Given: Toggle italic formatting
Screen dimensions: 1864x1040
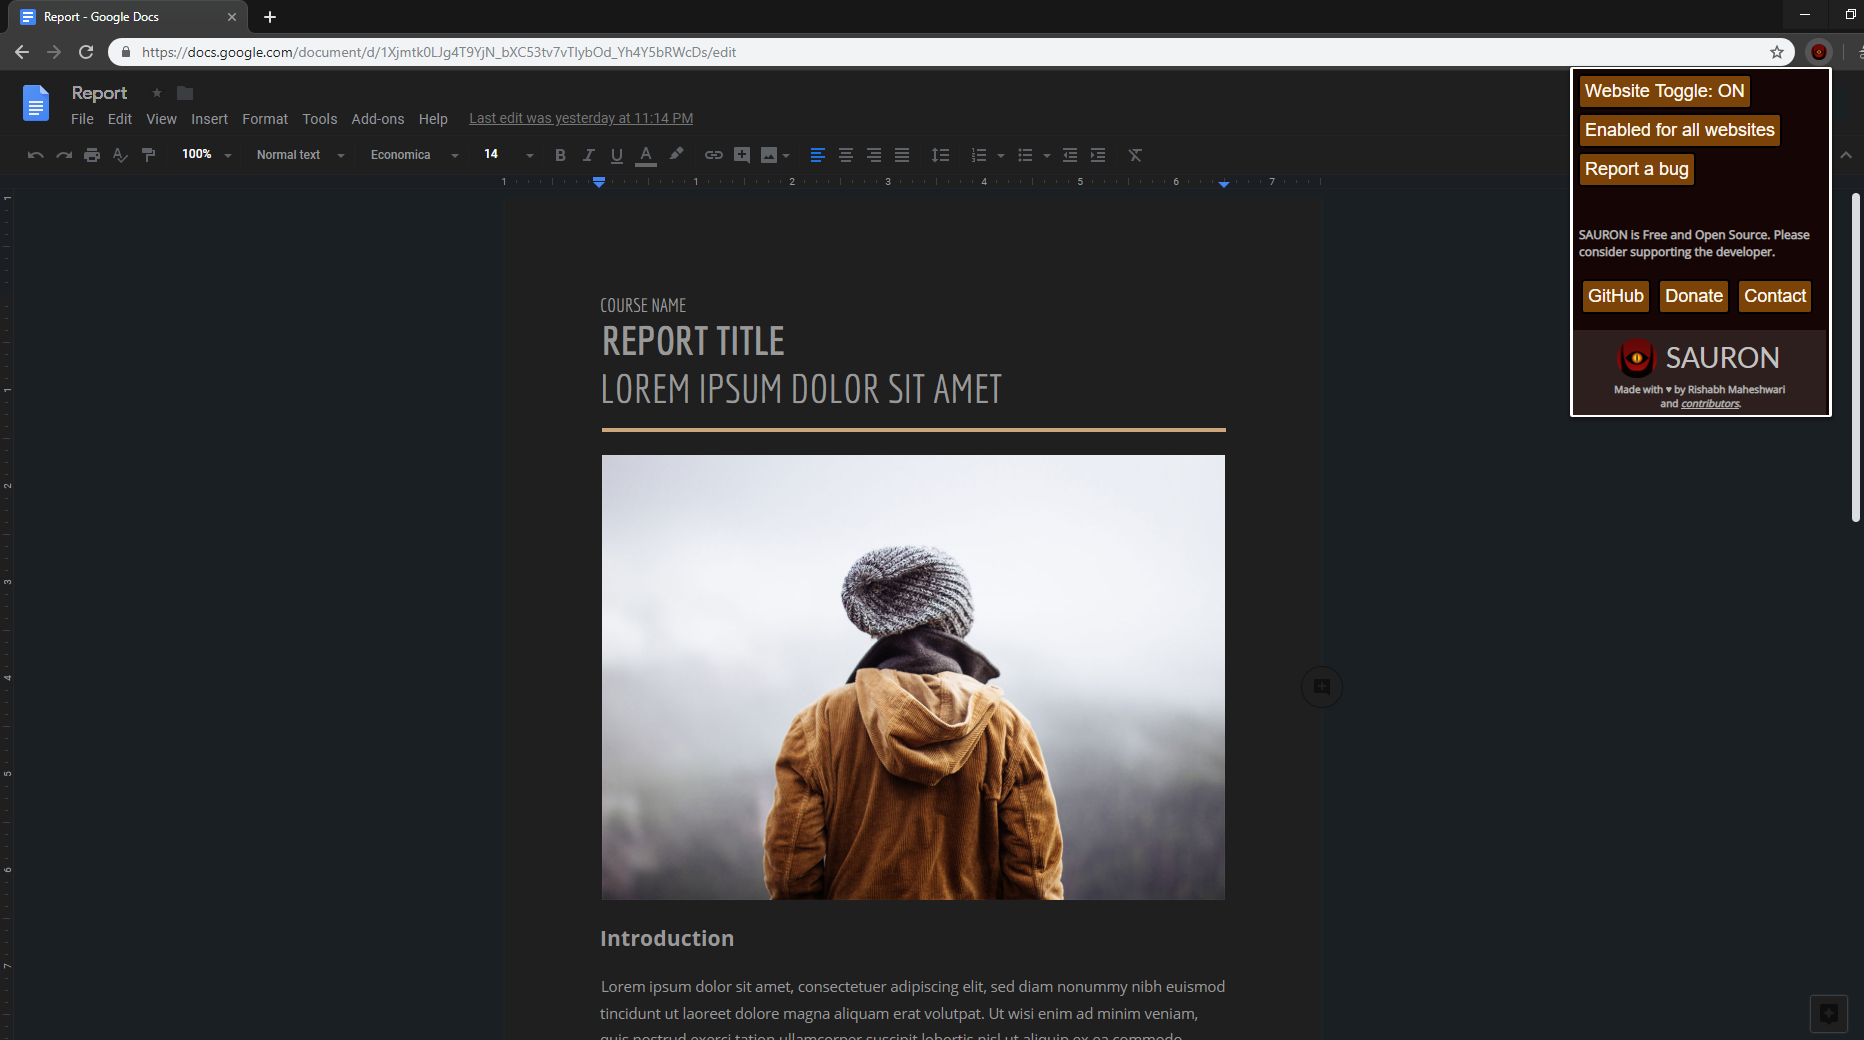Looking at the screenshot, I should [588, 155].
